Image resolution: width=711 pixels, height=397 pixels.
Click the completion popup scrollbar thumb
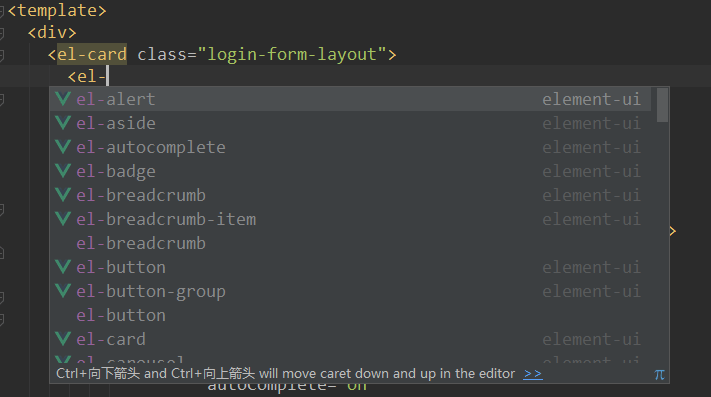click(662, 105)
